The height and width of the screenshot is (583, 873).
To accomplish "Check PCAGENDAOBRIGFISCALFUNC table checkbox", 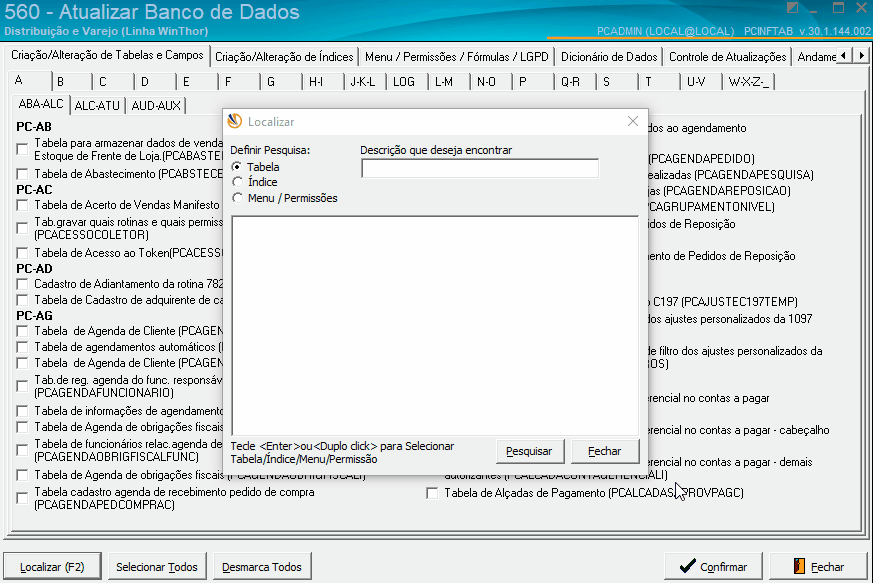I will click(x=22, y=450).
